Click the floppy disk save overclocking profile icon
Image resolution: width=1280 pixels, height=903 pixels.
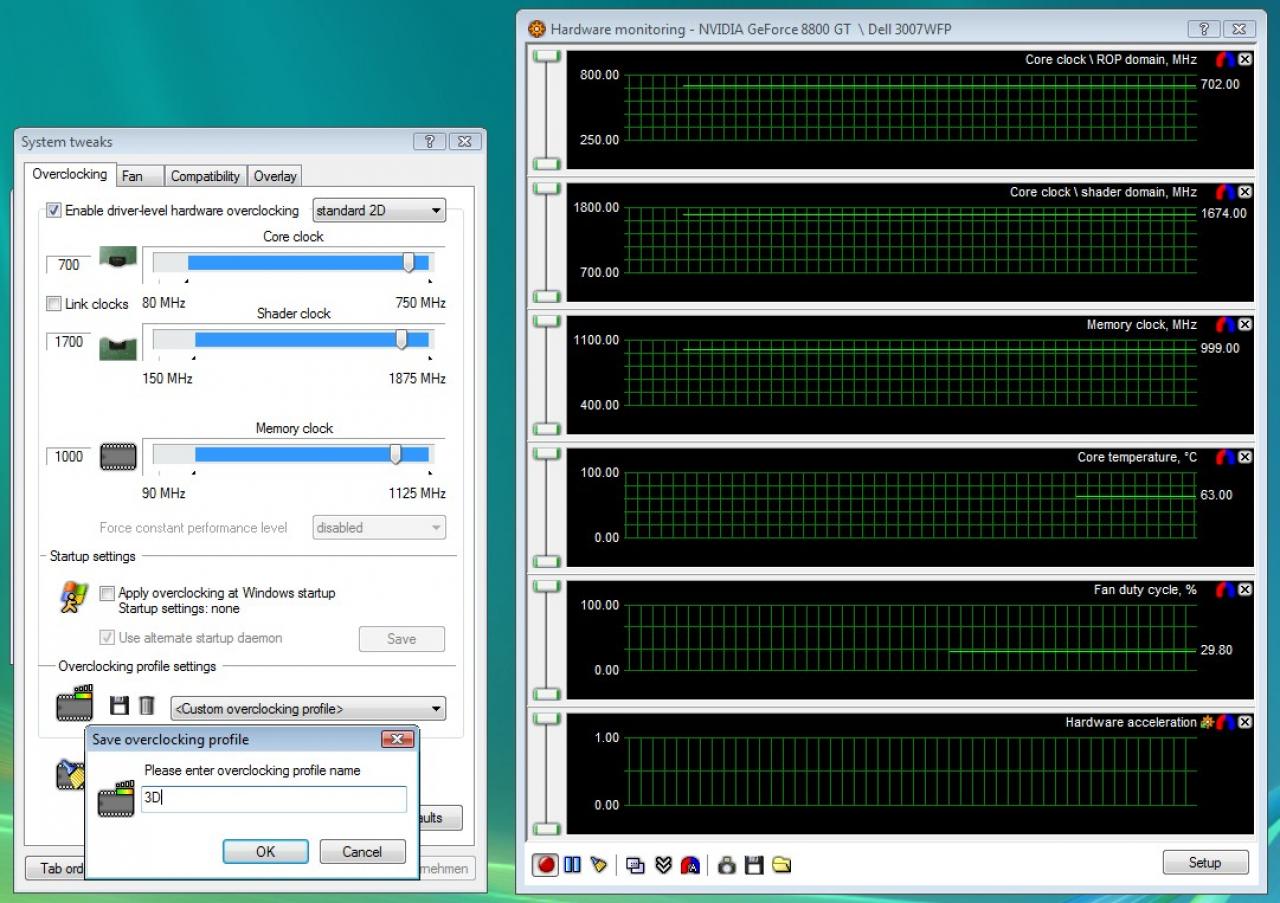pyautogui.click(x=119, y=706)
